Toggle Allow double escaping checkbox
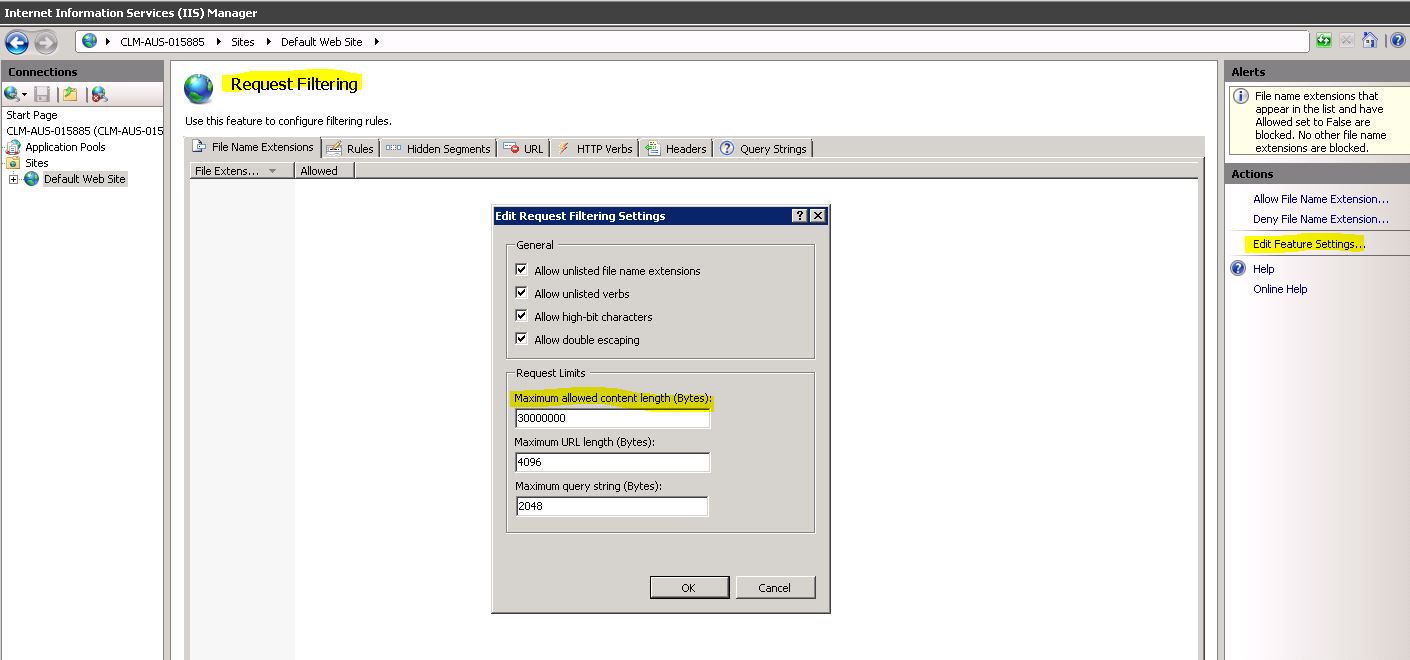 pos(521,339)
